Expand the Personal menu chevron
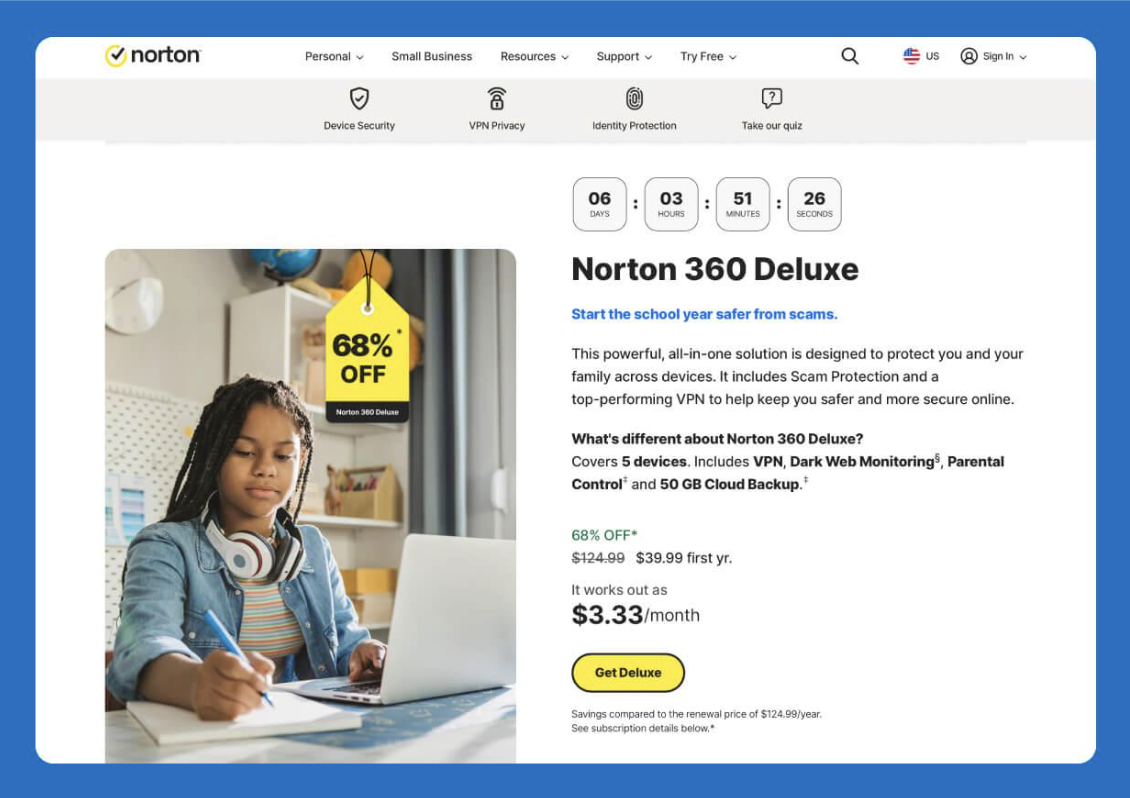 coord(360,57)
